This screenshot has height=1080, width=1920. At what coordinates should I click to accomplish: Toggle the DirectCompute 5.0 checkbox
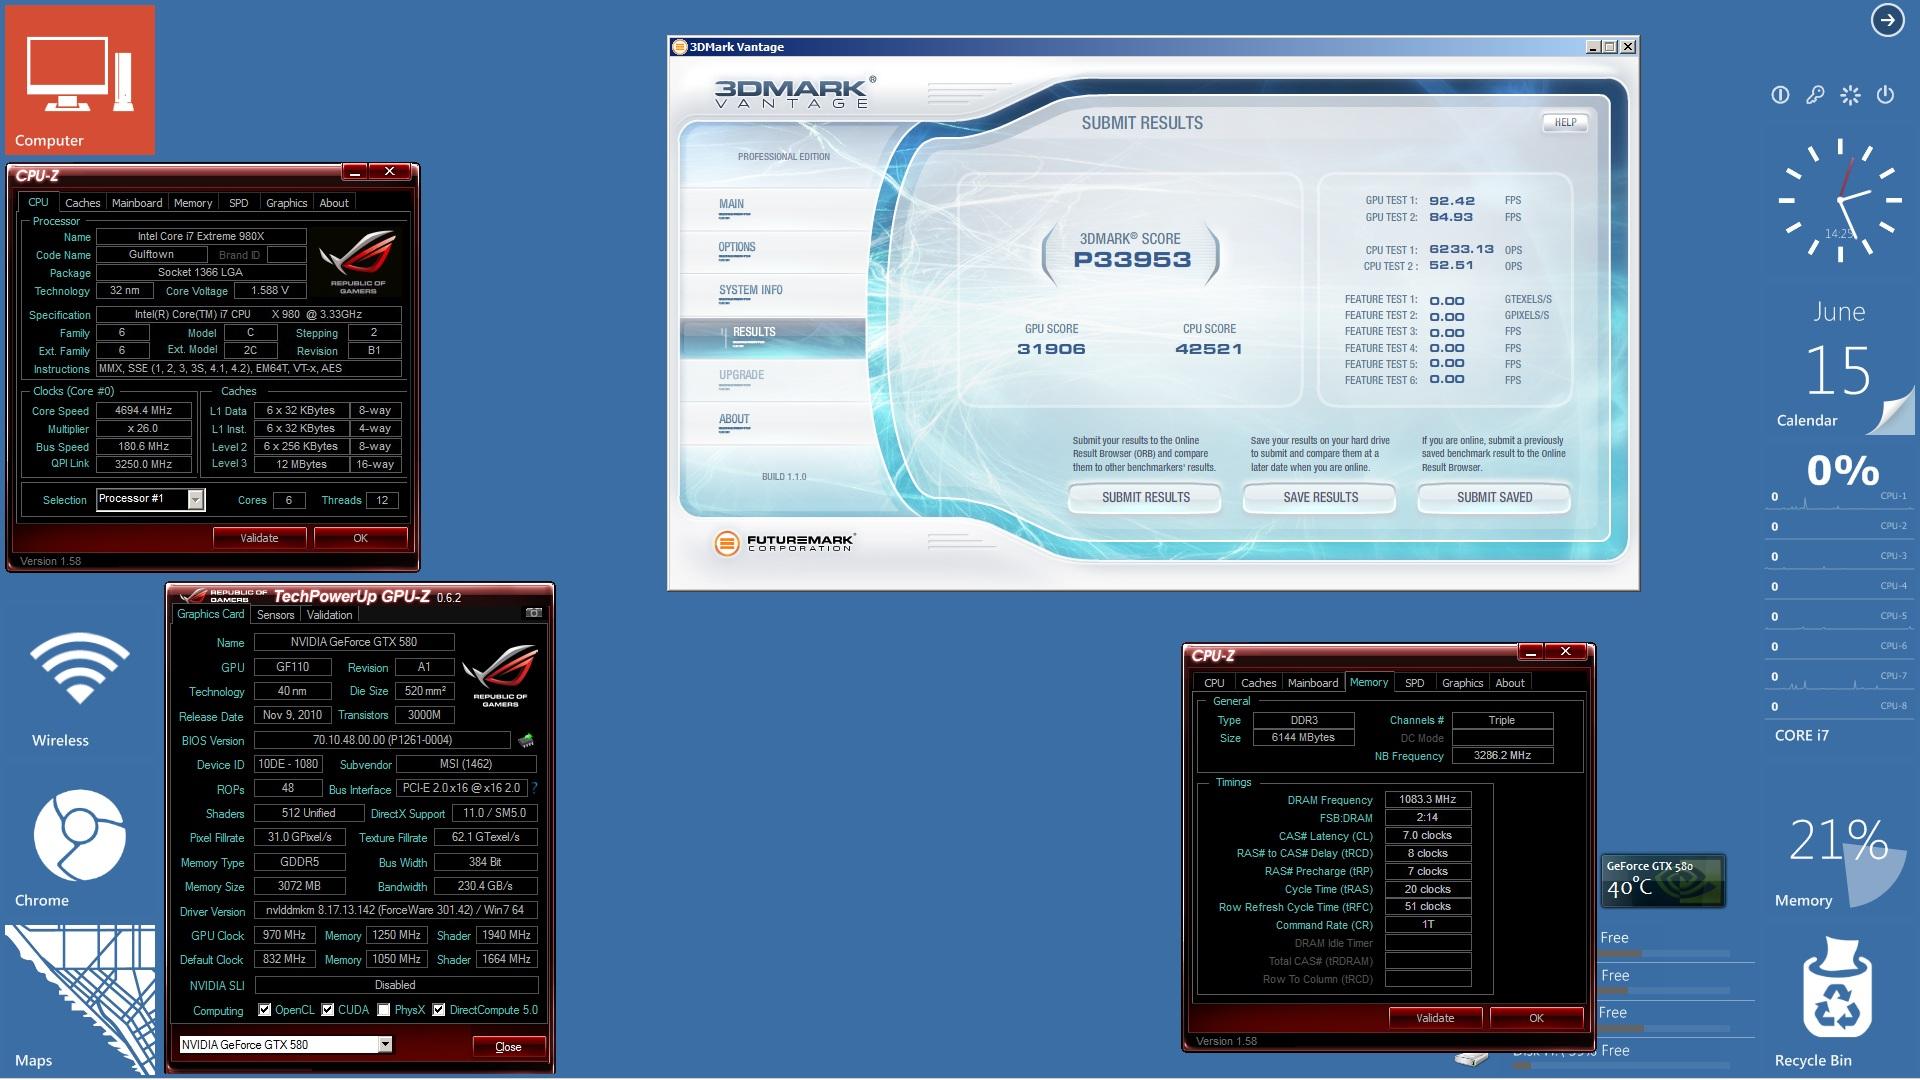(x=438, y=1010)
